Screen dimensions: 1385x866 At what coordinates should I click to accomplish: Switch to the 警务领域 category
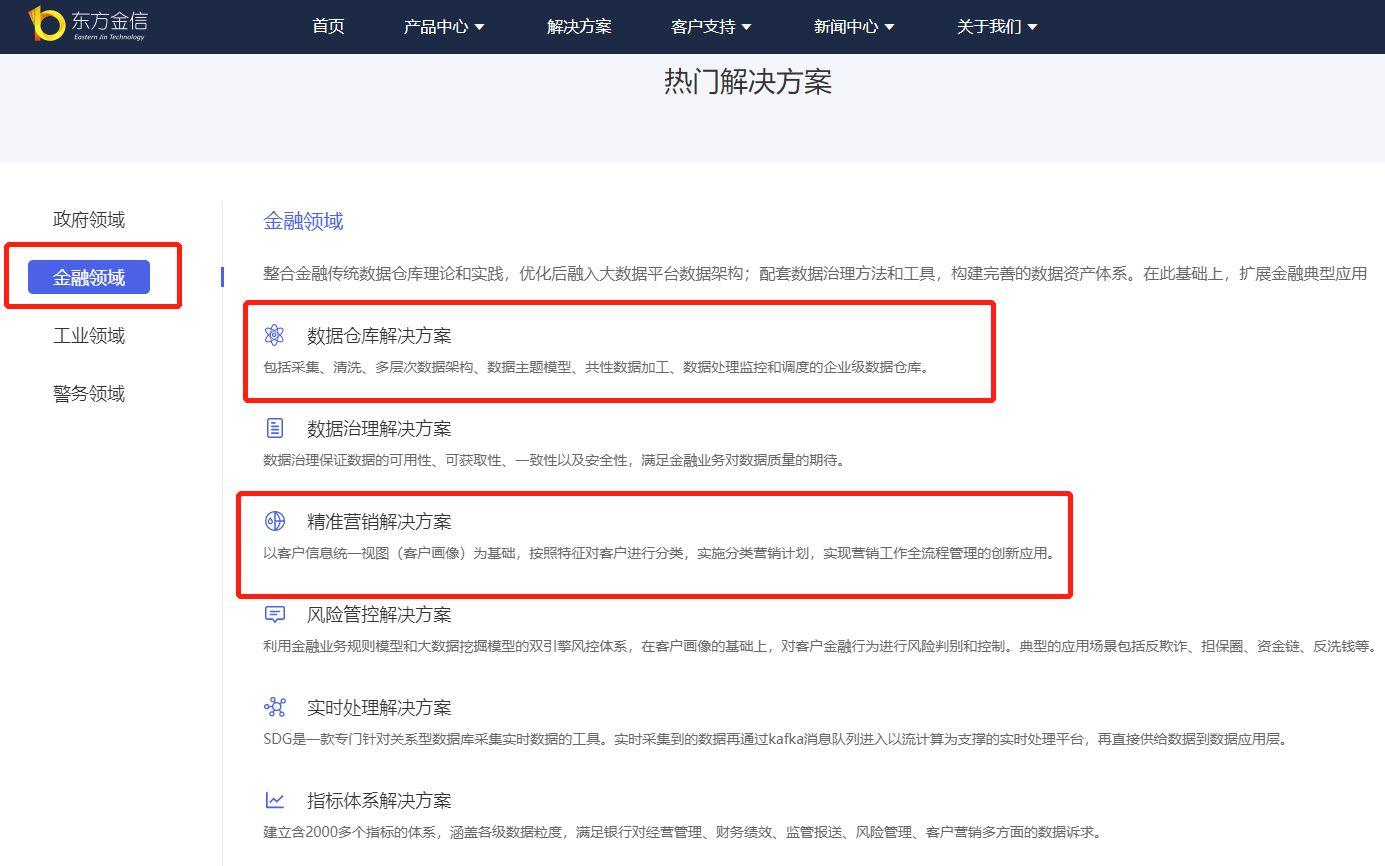click(x=88, y=393)
